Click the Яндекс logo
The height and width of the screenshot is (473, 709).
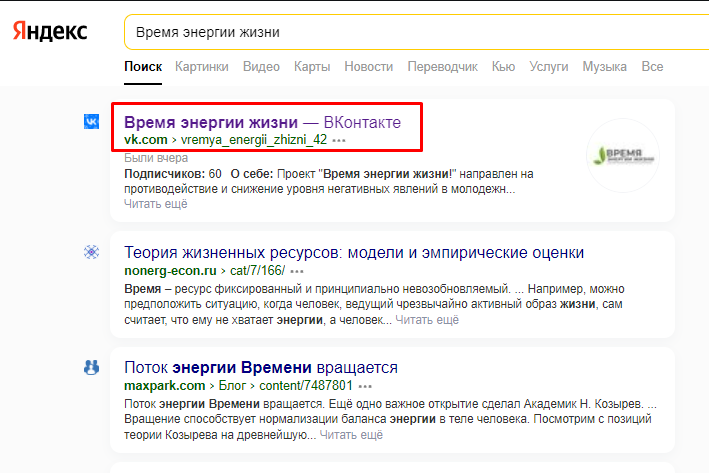pyautogui.click(x=50, y=32)
